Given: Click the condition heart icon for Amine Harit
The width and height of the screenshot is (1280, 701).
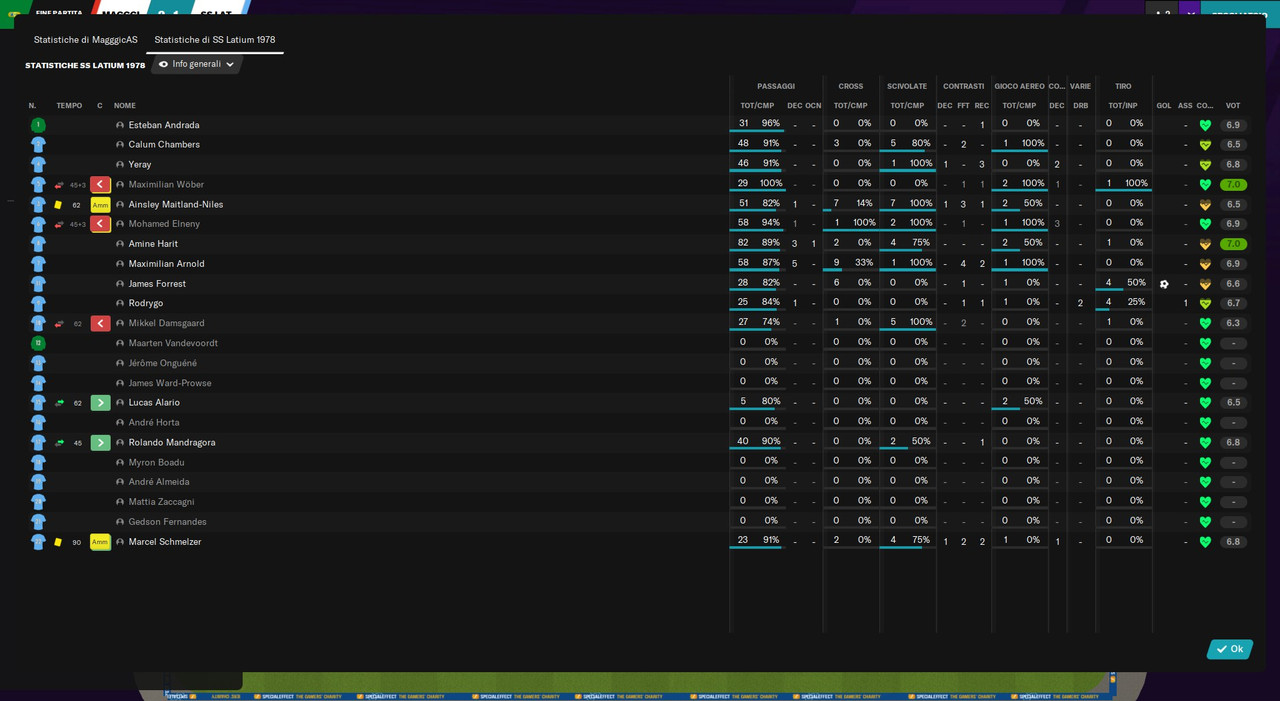Looking at the screenshot, I should point(1205,244).
